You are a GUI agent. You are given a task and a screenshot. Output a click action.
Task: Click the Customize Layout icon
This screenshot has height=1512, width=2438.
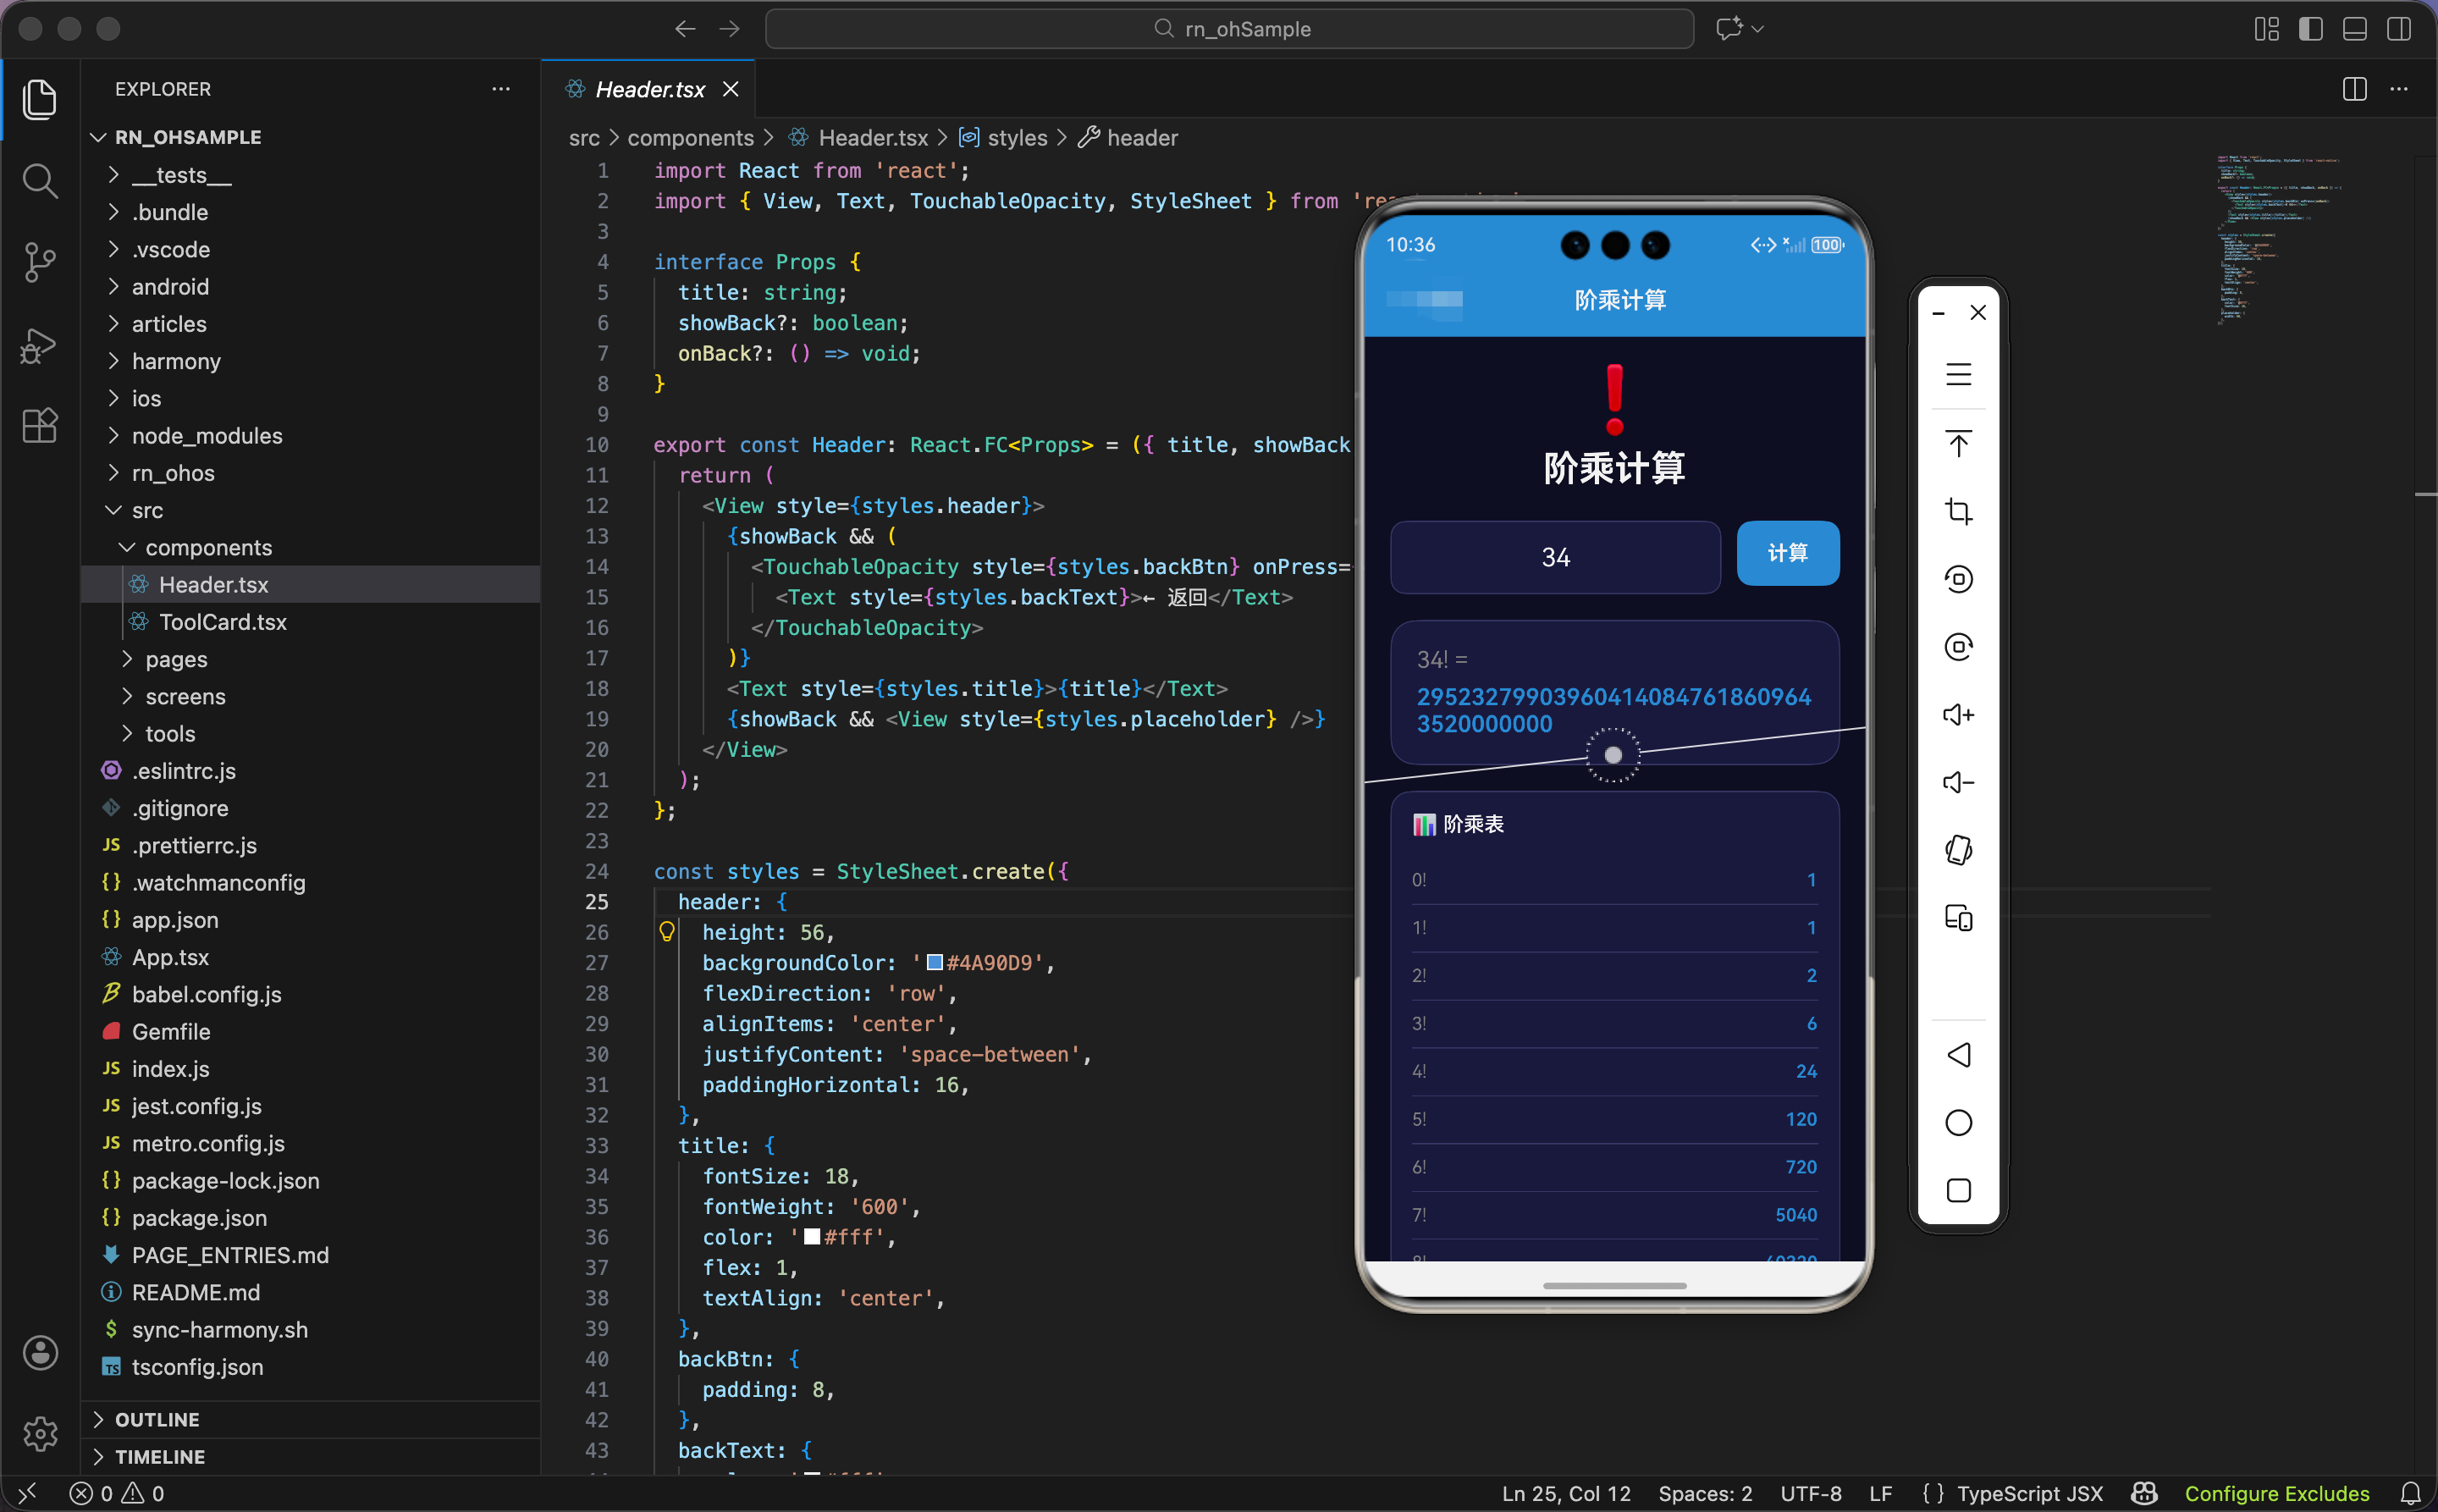coord(2266,29)
